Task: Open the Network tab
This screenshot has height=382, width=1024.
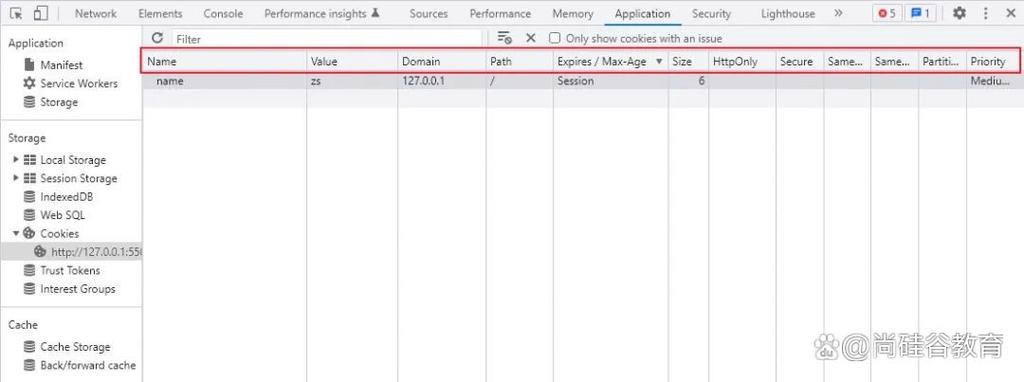Action: pyautogui.click(x=95, y=13)
